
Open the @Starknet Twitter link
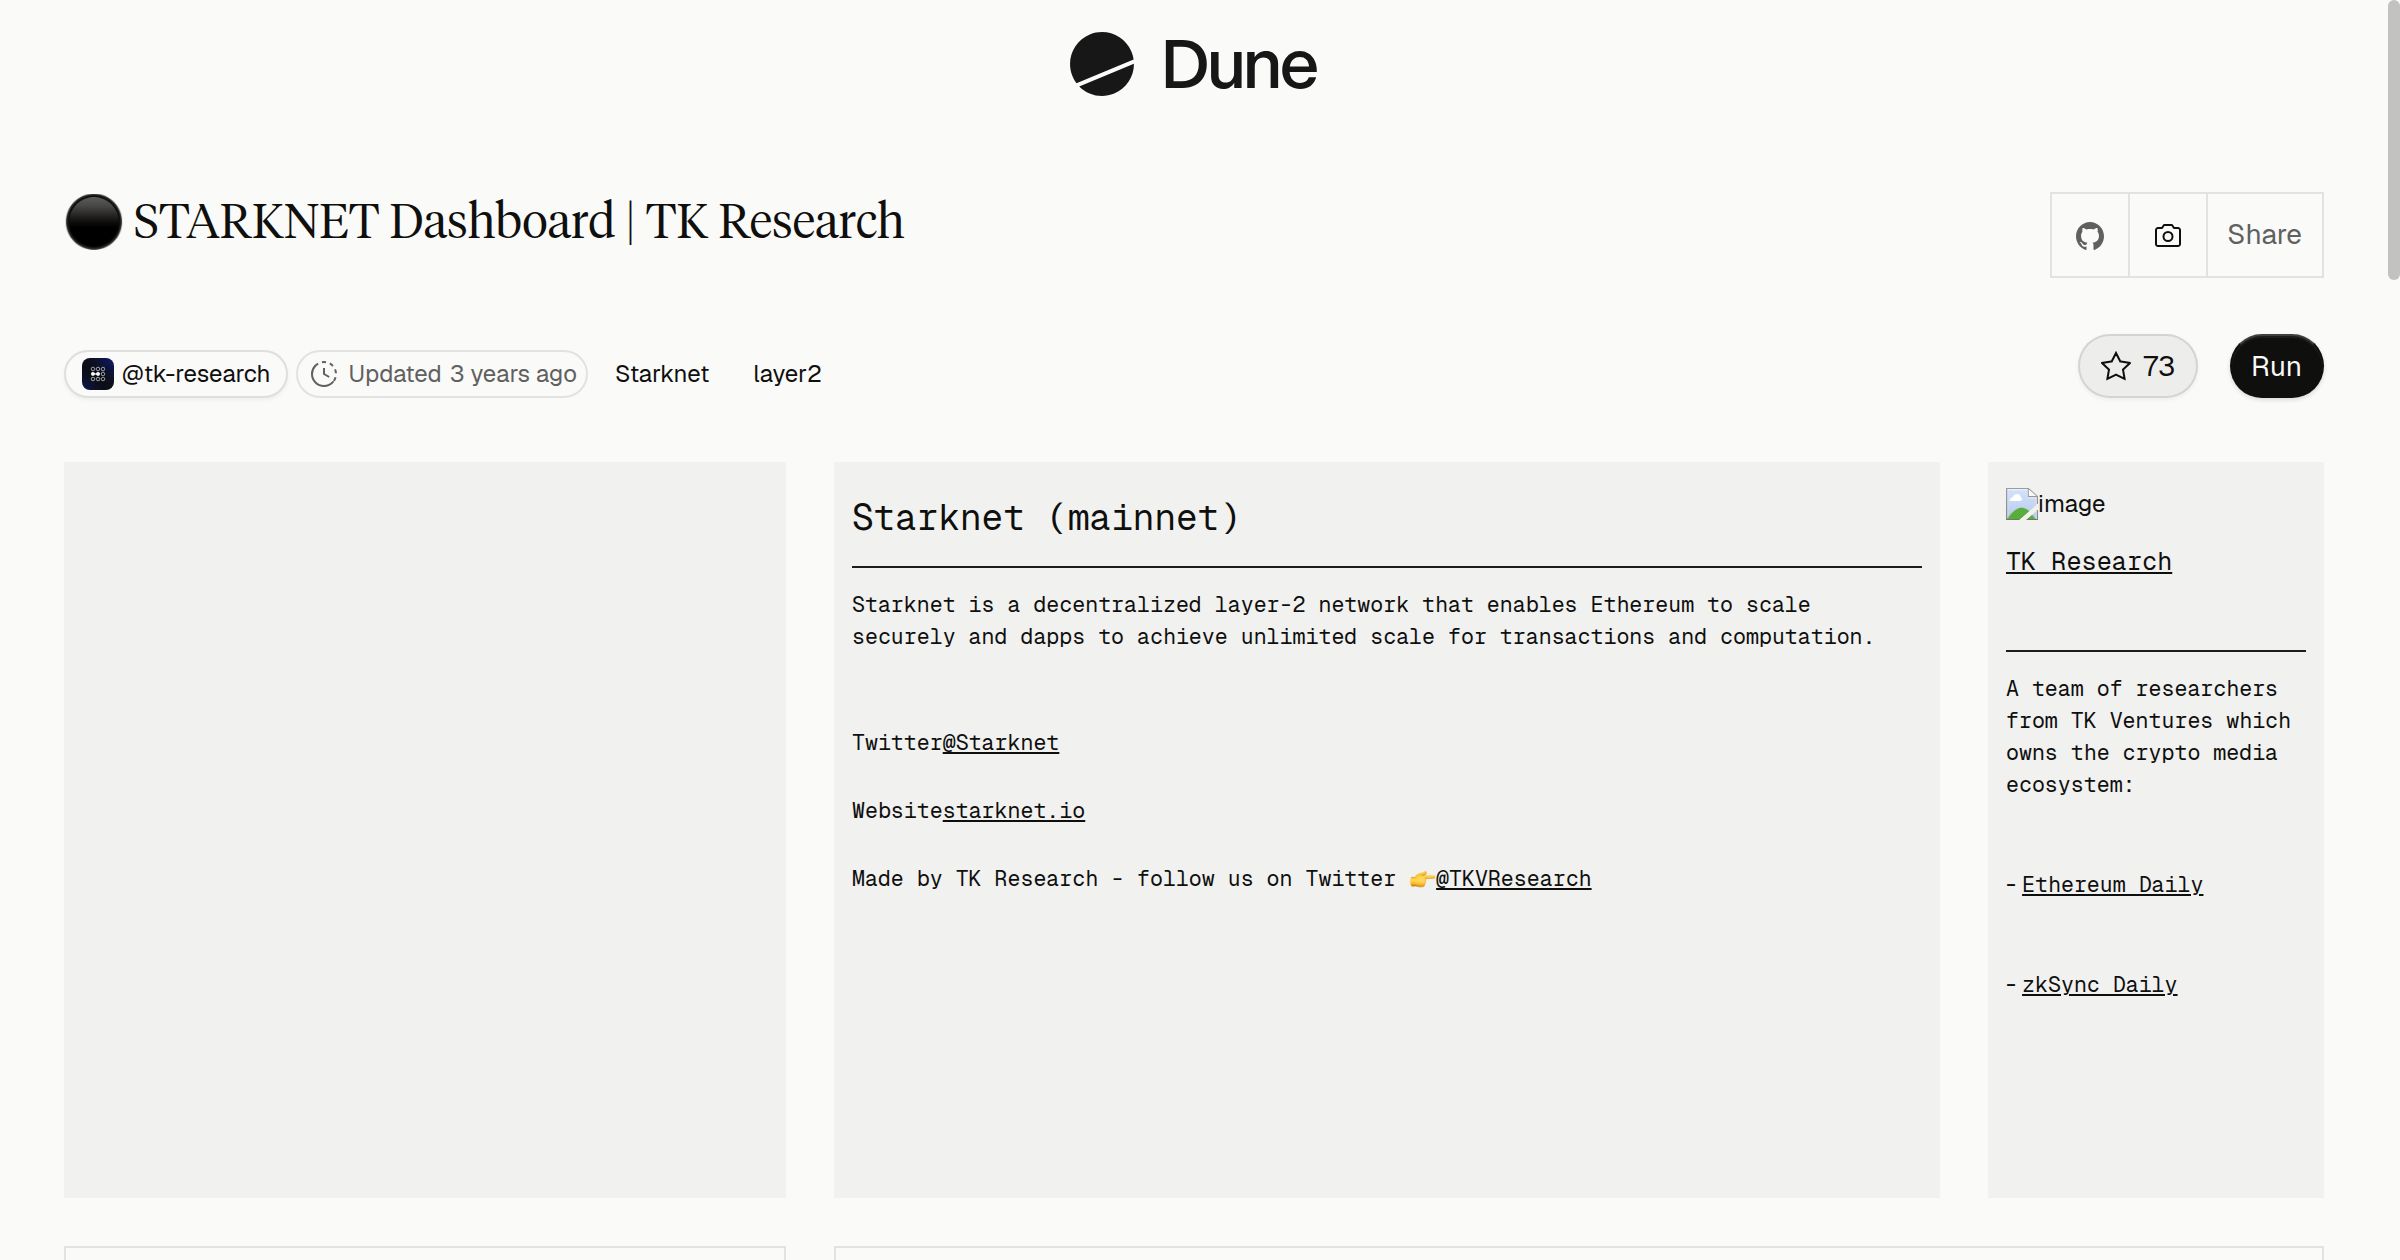tap(1000, 743)
